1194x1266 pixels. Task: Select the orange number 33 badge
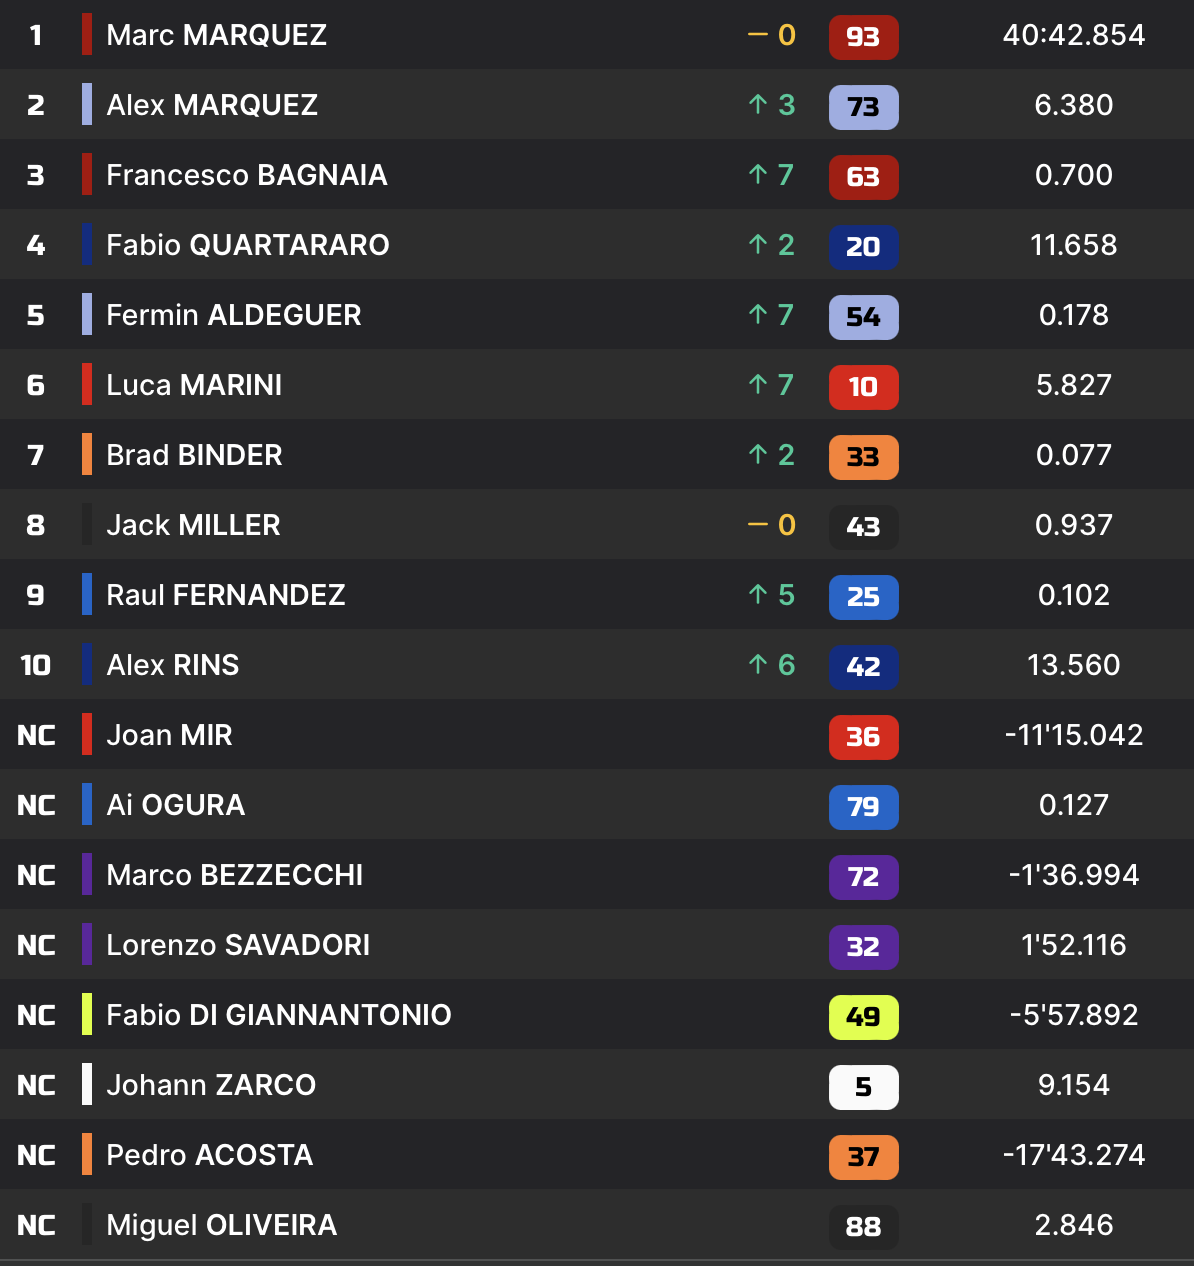[x=864, y=457]
